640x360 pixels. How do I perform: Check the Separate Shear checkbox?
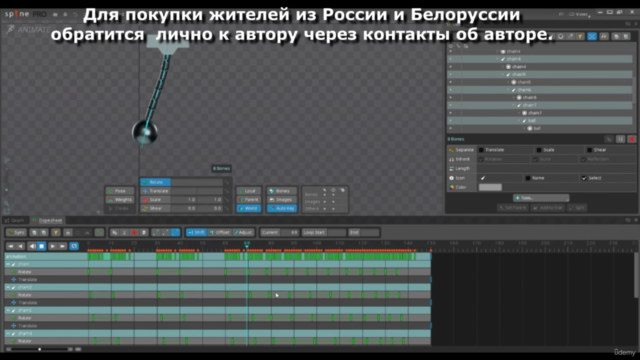pyautogui.click(x=589, y=150)
